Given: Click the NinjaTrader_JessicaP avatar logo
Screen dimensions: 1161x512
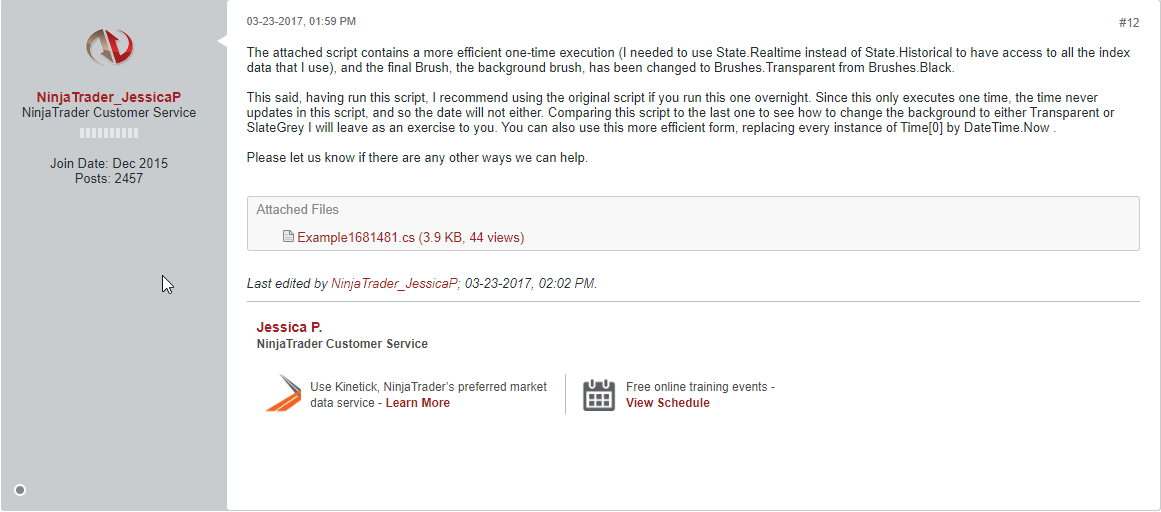Looking at the screenshot, I should 109,47.
